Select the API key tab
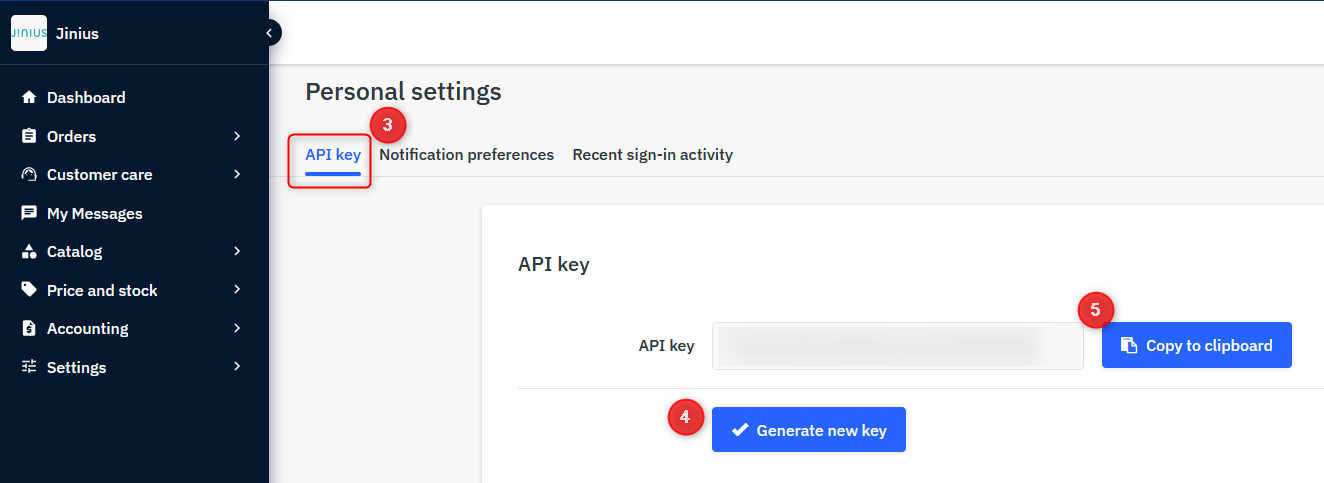The image size is (1324, 483). coord(333,155)
